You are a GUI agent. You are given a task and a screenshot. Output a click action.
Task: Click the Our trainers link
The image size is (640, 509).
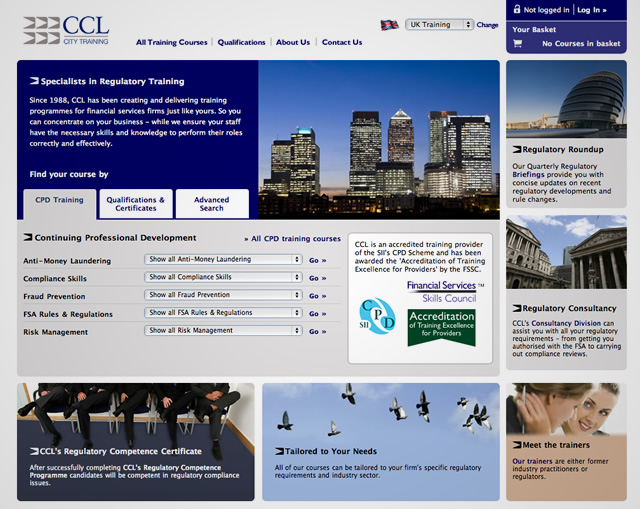coord(532,461)
